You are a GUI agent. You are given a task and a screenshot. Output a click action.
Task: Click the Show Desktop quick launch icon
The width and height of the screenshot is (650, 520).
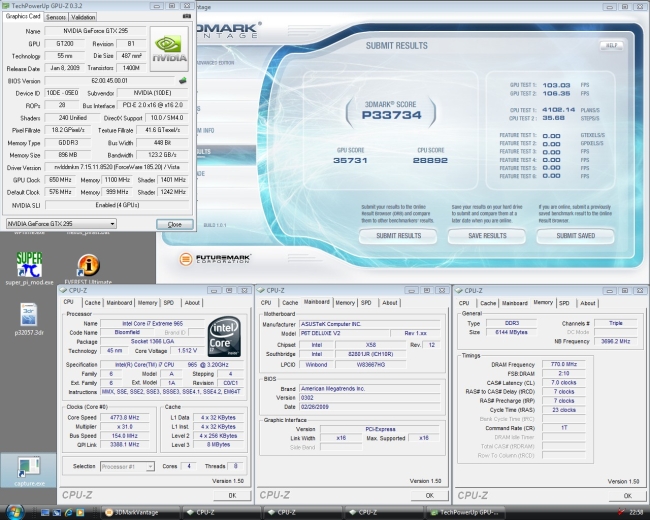click(x=46, y=513)
